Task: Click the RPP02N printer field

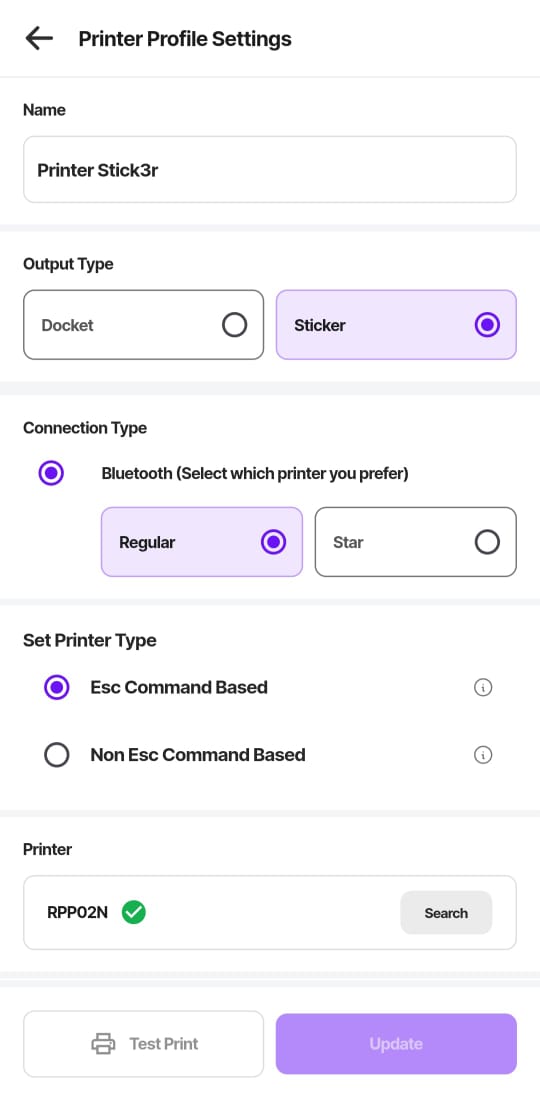Action: pos(270,912)
